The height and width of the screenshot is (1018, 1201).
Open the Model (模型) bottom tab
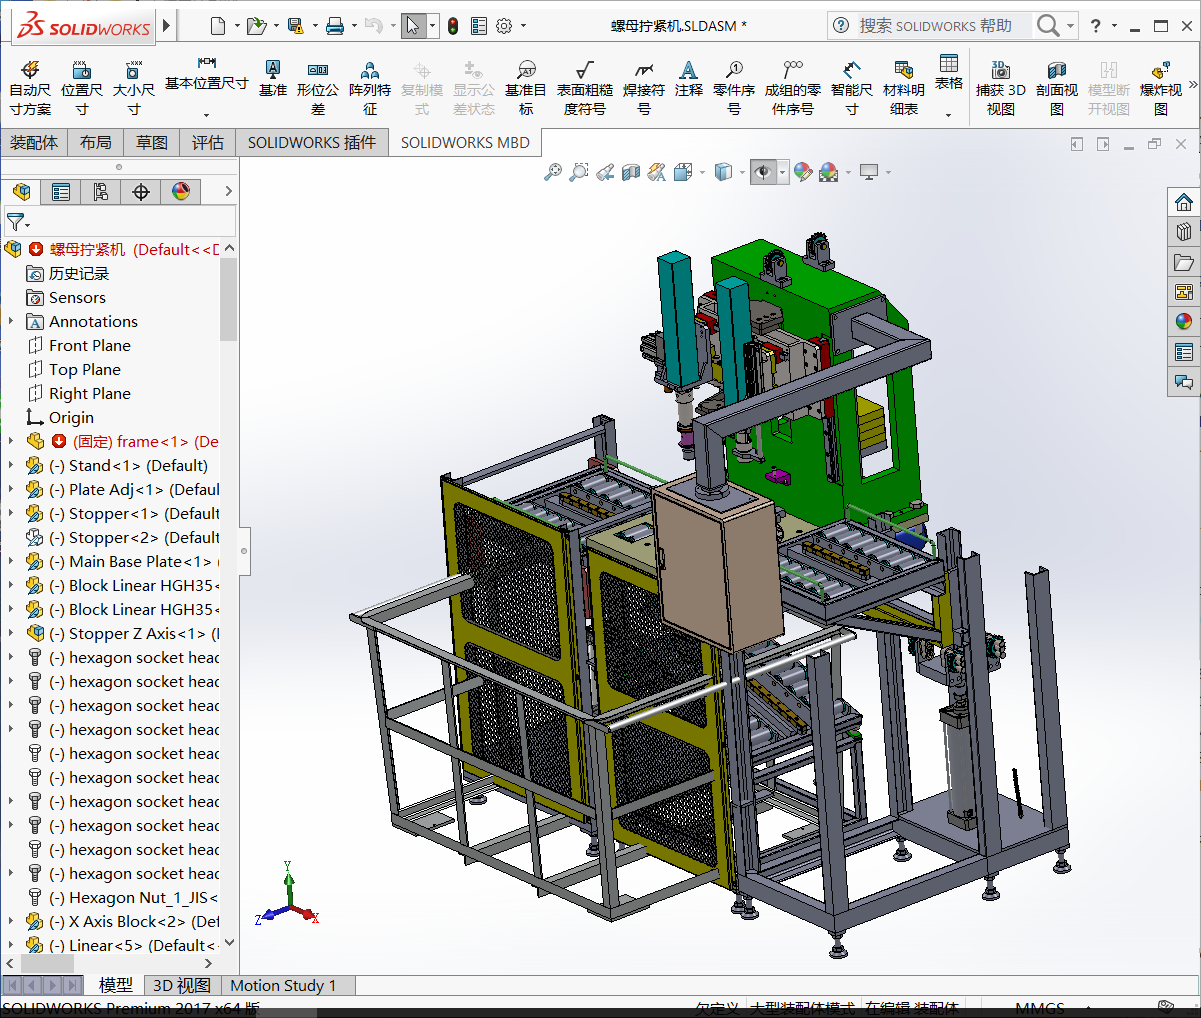tap(116, 985)
